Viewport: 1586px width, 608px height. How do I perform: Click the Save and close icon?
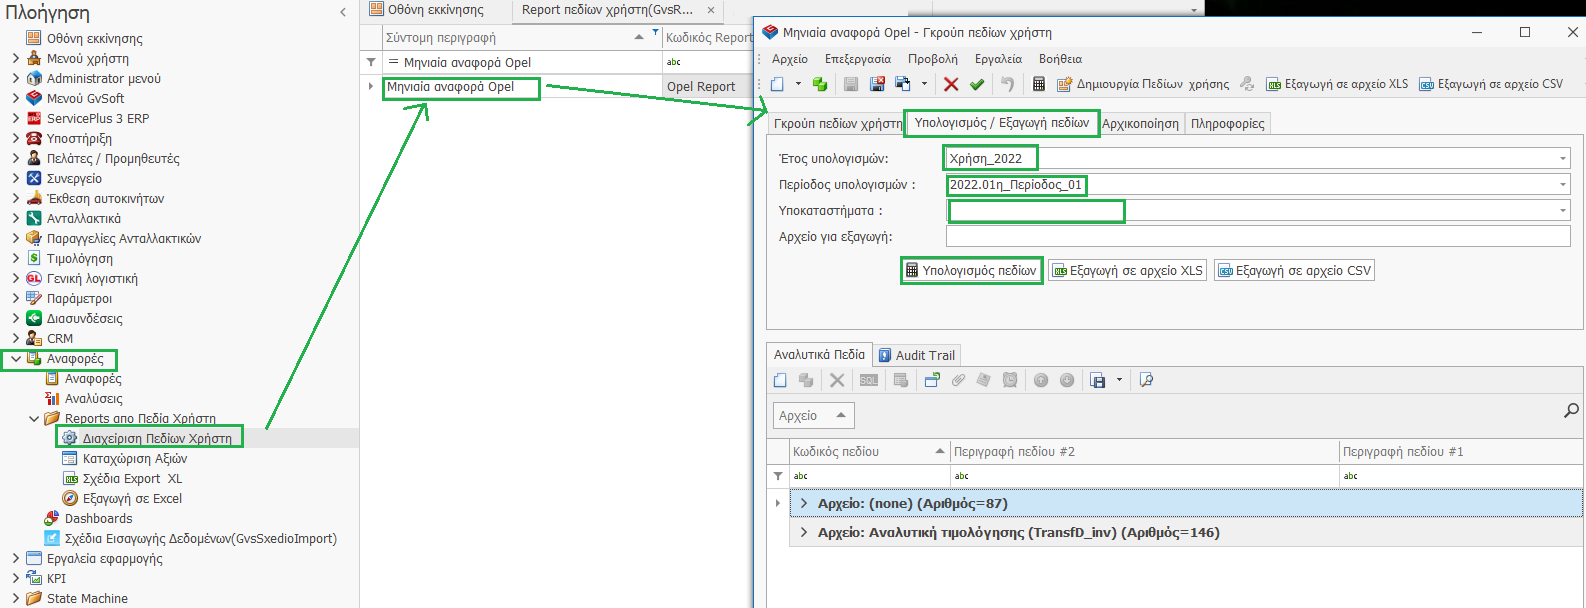[x=877, y=84]
